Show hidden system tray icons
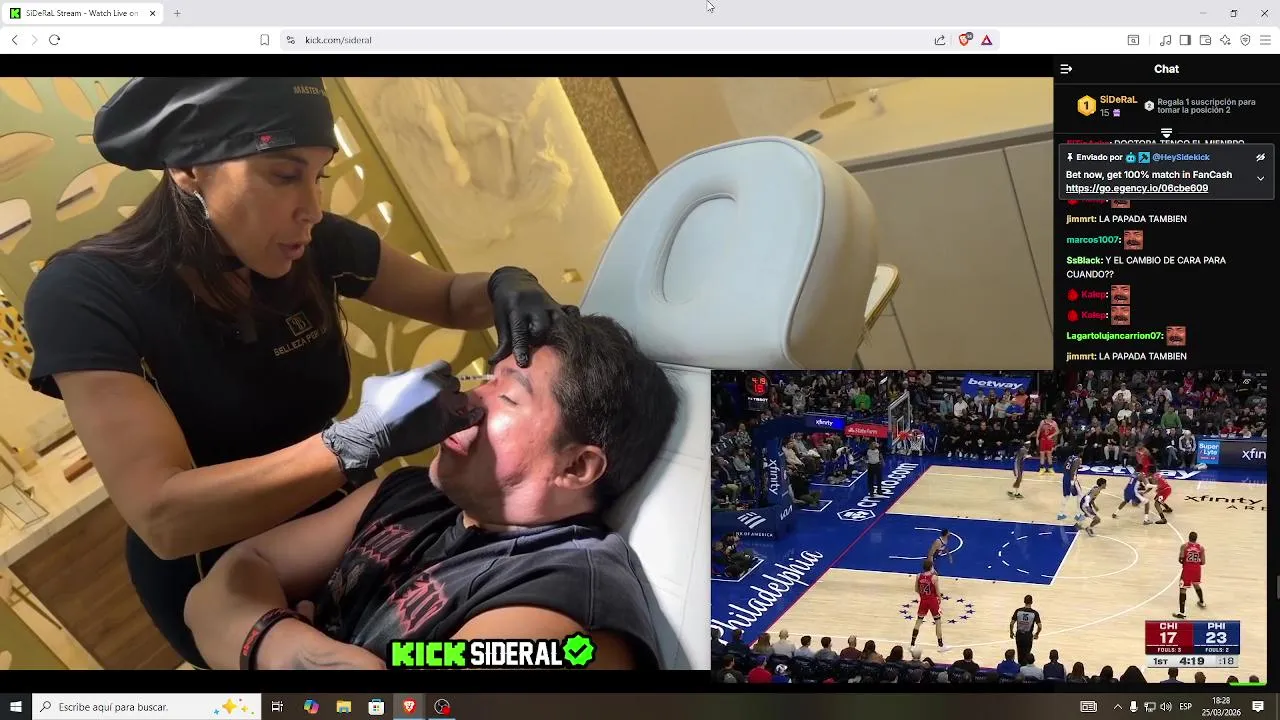The width and height of the screenshot is (1280, 720). coord(1117,707)
